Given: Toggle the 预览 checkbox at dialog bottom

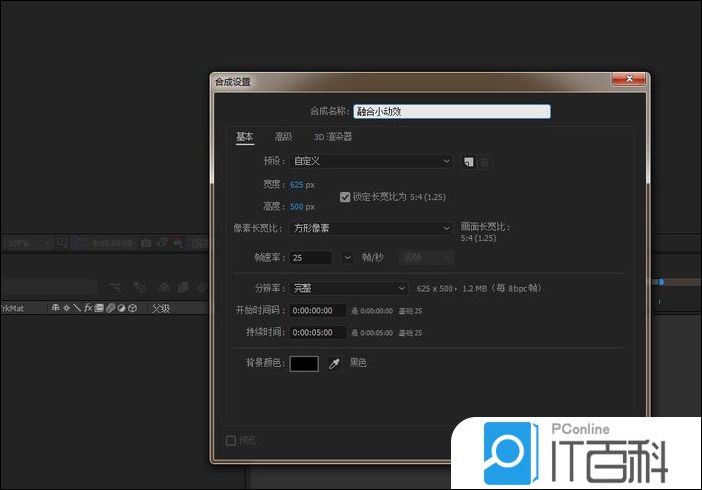Looking at the screenshot, I should coord(231,441).
